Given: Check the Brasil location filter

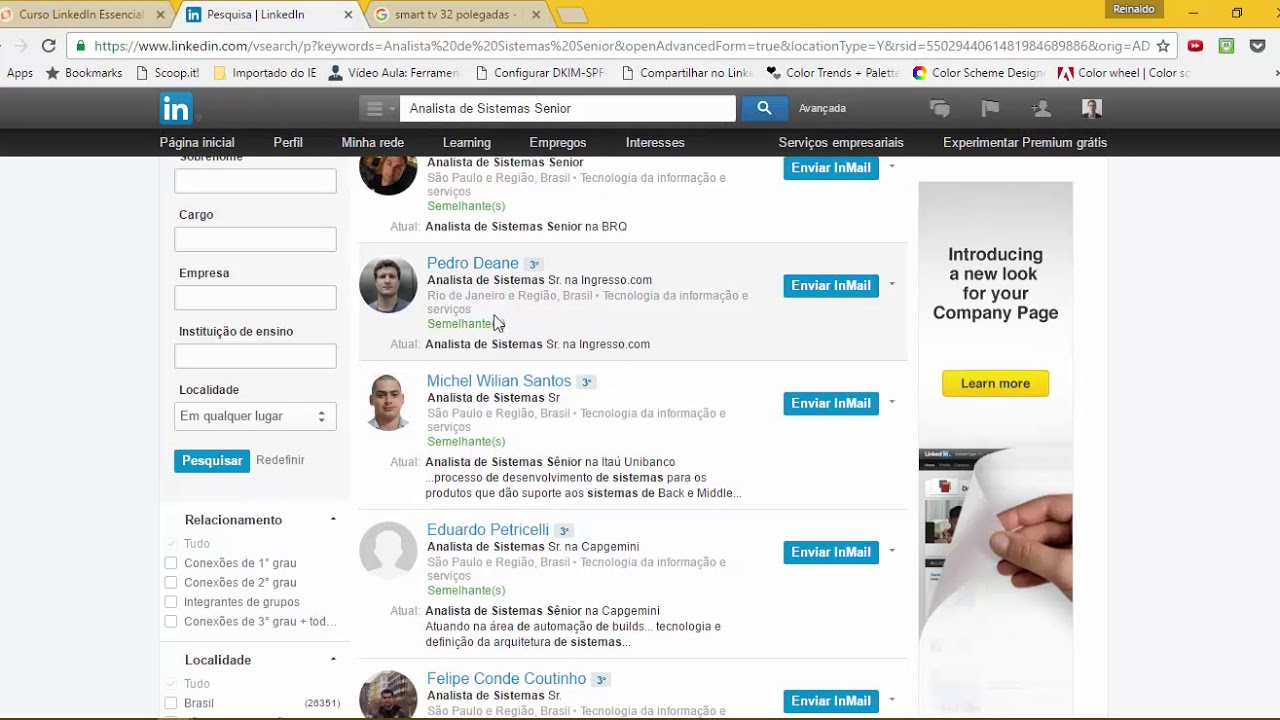Looking at the screenshot, I should (x=171, y=703).
